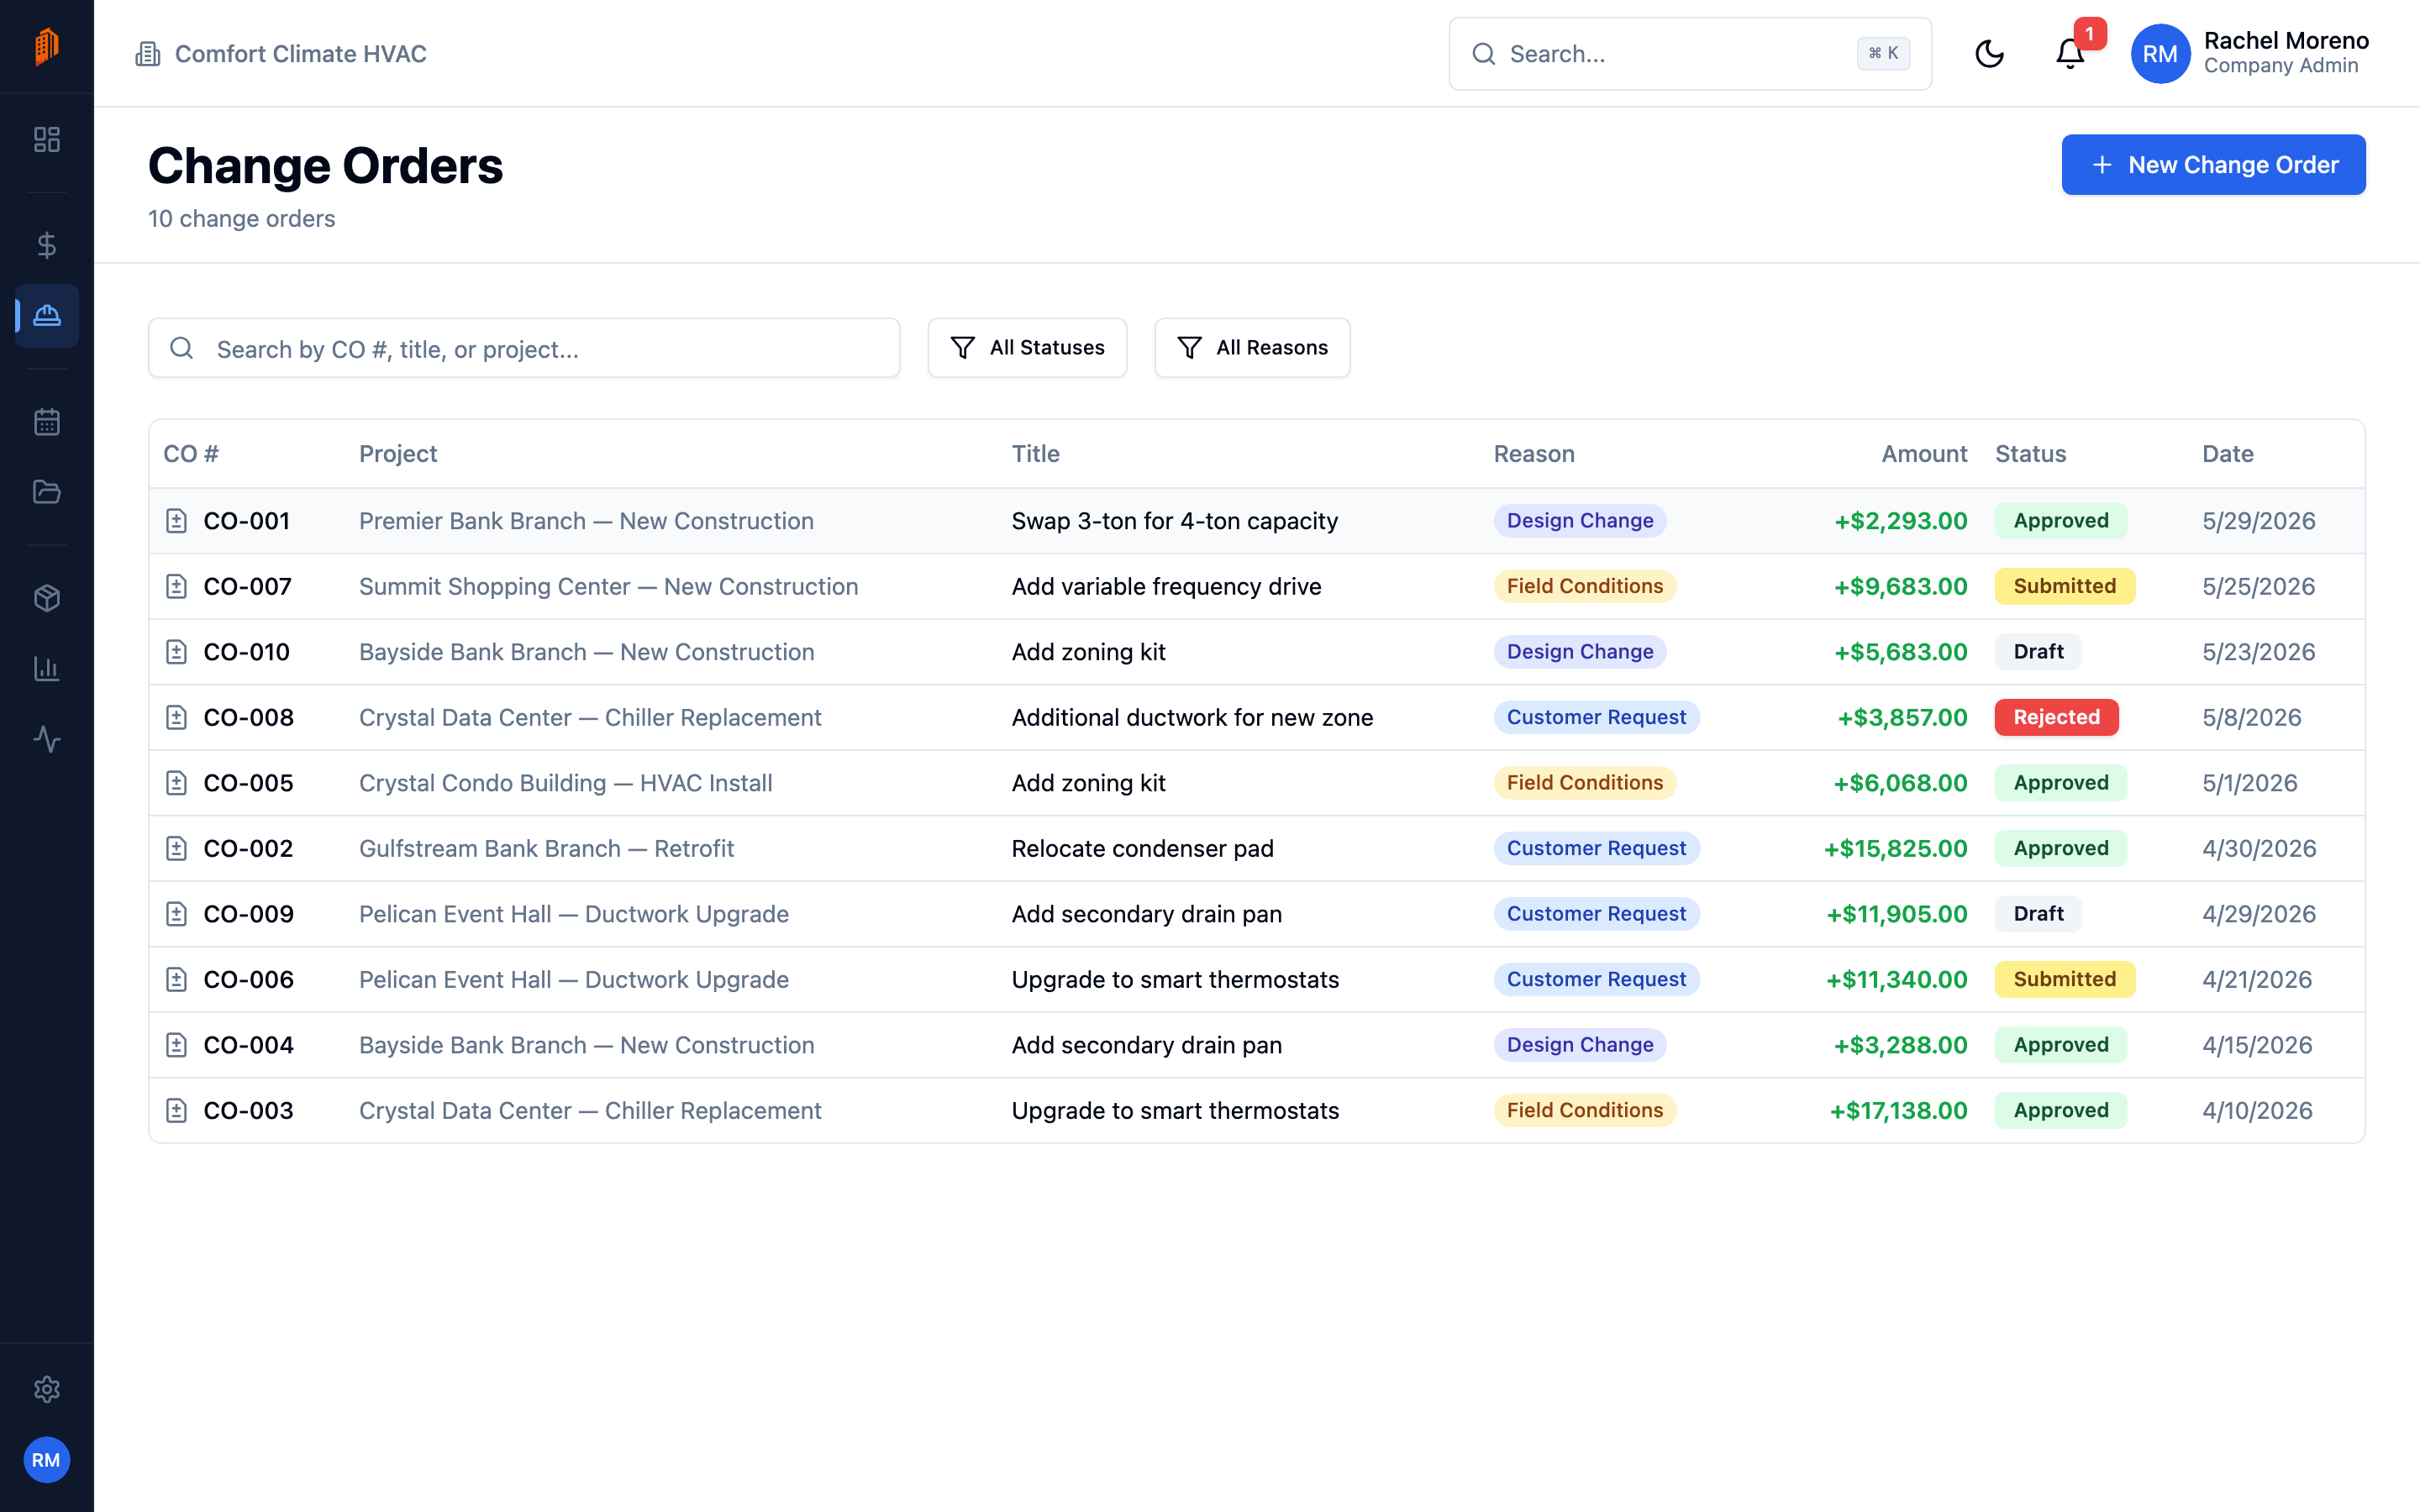Click the document icon for CO-004
Image resolution: width=2420 pixels, height=1512 pixels.
pos(177,1045)
